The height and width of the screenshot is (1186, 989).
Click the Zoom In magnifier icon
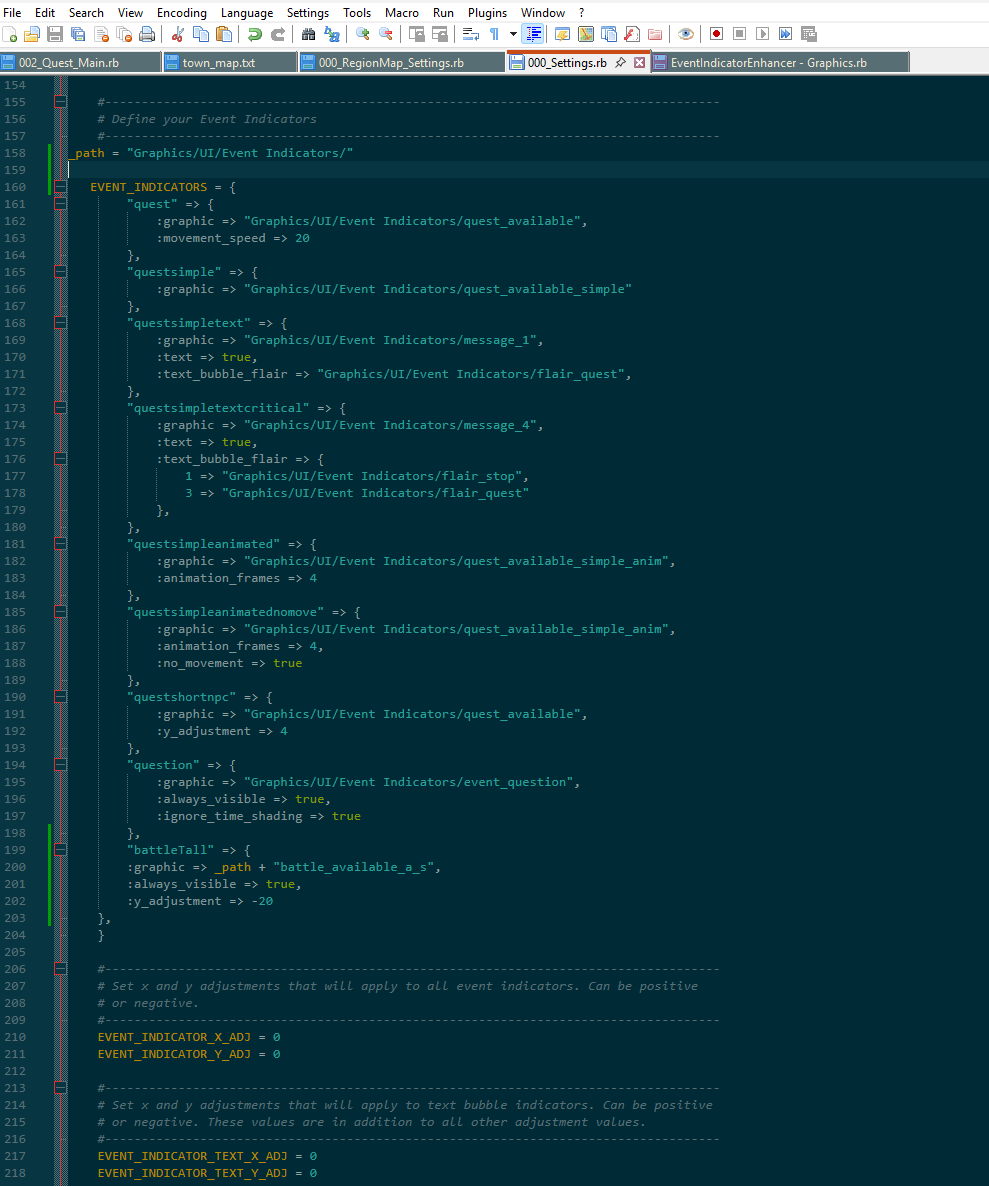point(362,34)
